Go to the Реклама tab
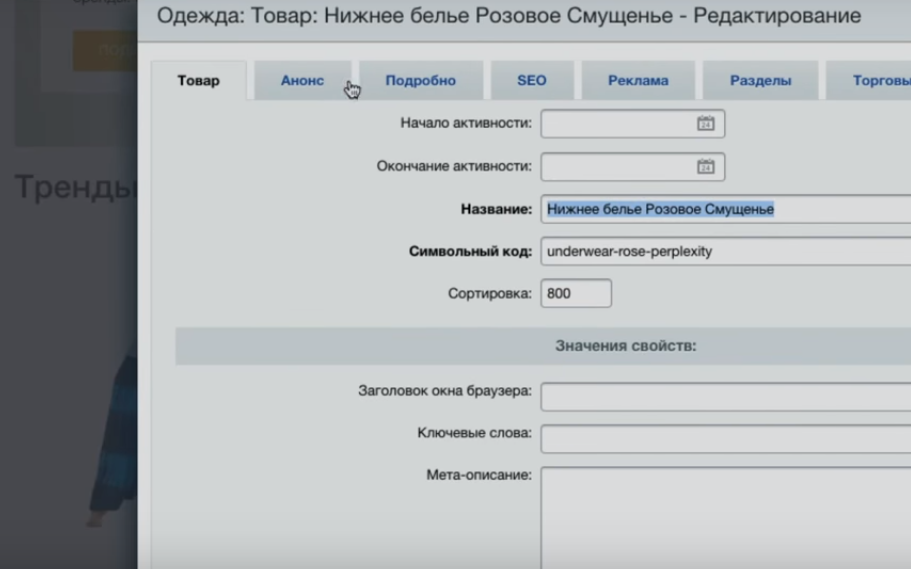Screen dimensions: 911x569 (638, 81)
